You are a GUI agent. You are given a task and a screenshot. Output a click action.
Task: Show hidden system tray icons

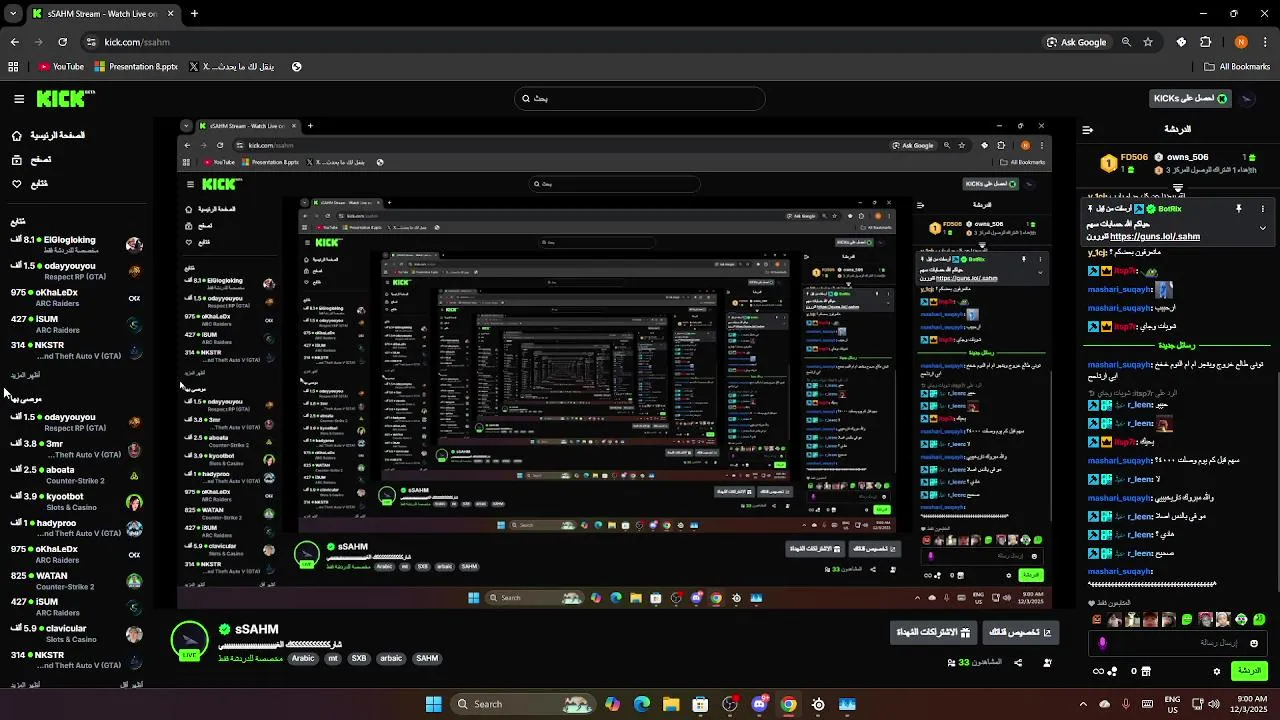(1083, 704)
